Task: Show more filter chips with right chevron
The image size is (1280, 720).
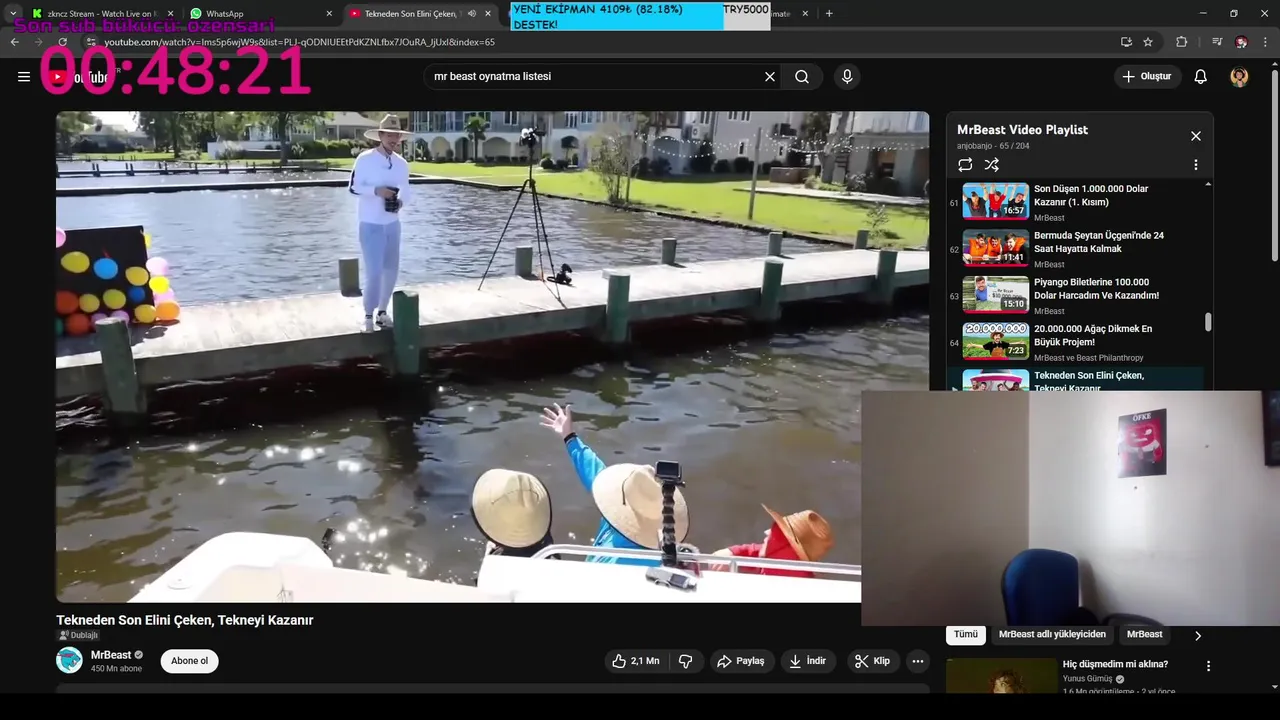Action: 1198,635
